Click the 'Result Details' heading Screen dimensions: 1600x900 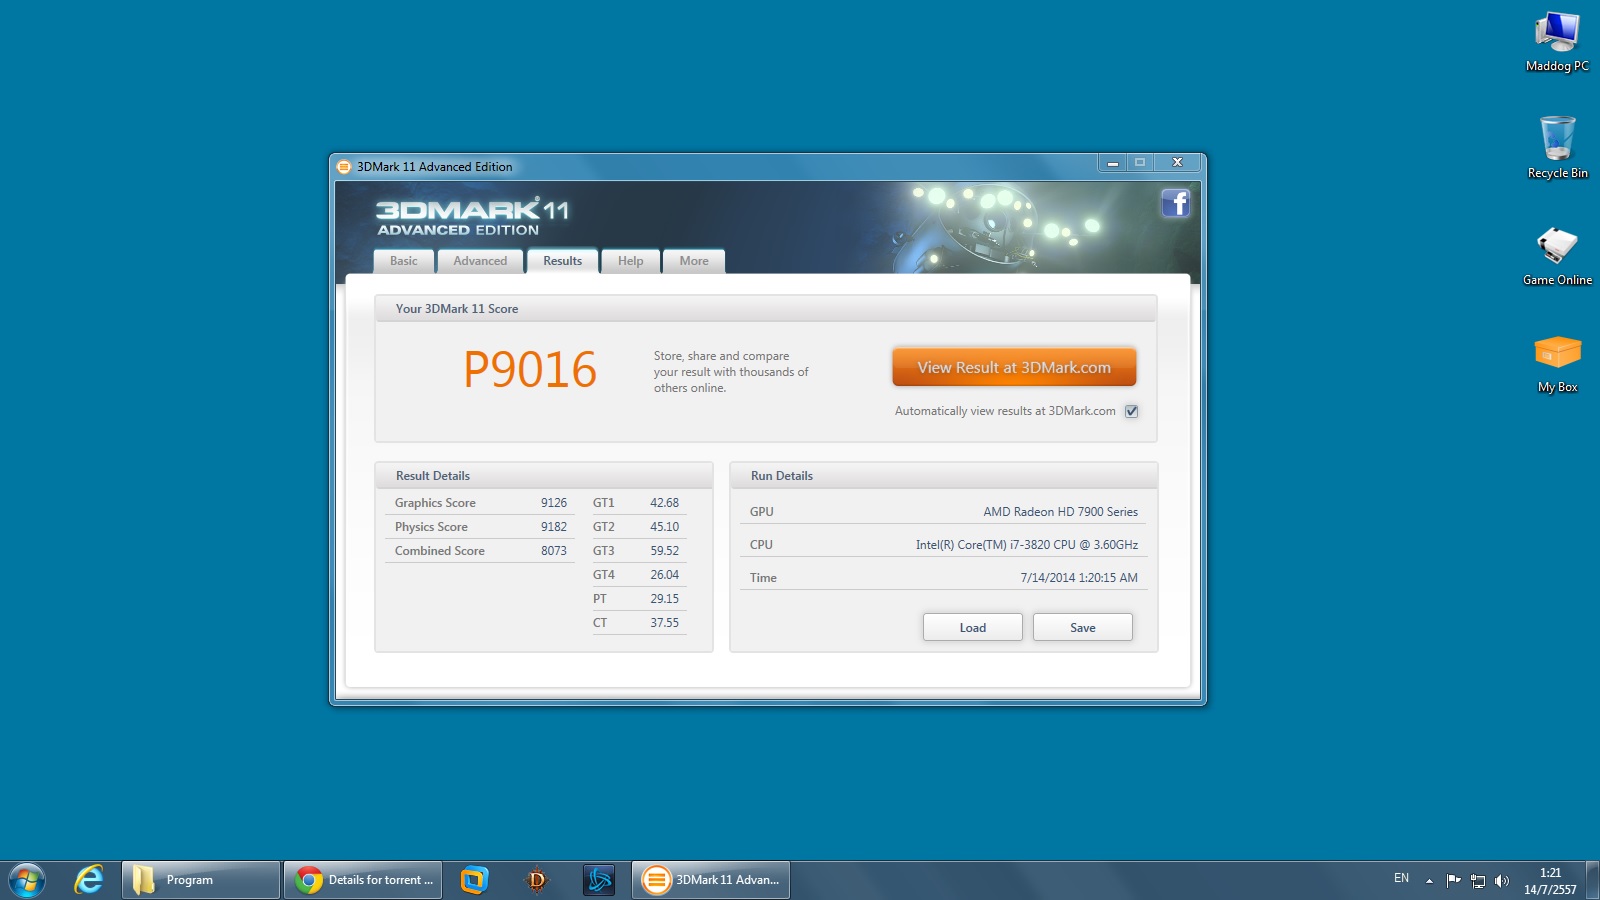pyautogui.click(x=433, y=476)
